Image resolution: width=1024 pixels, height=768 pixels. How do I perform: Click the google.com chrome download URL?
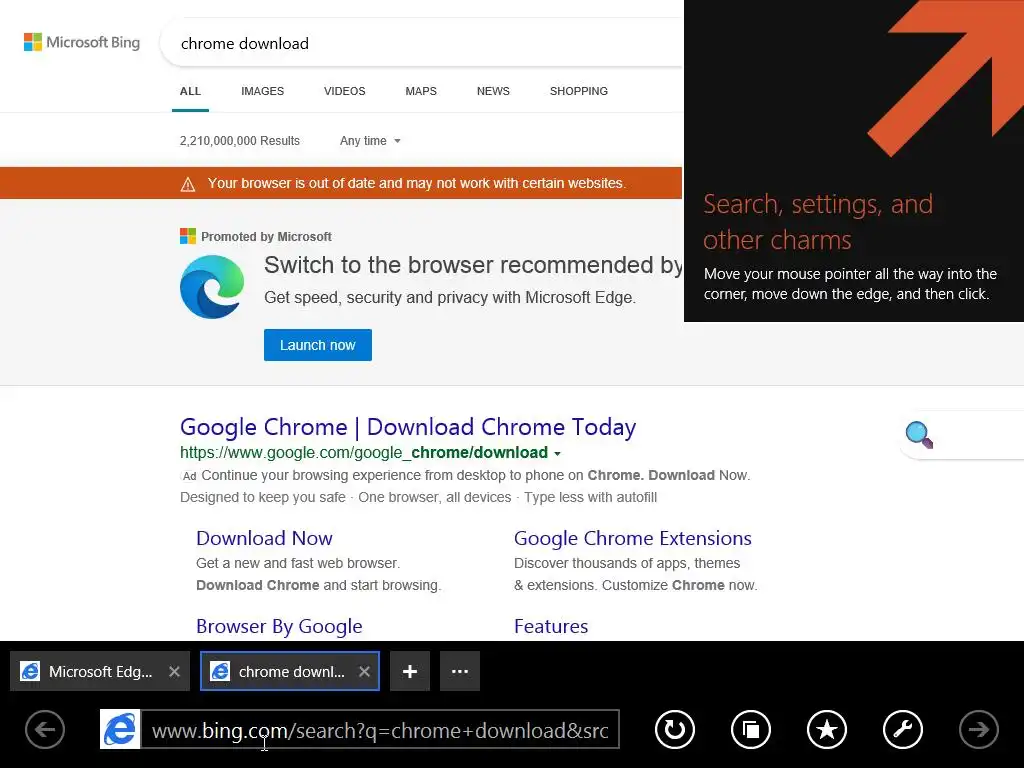coord(364,453)
